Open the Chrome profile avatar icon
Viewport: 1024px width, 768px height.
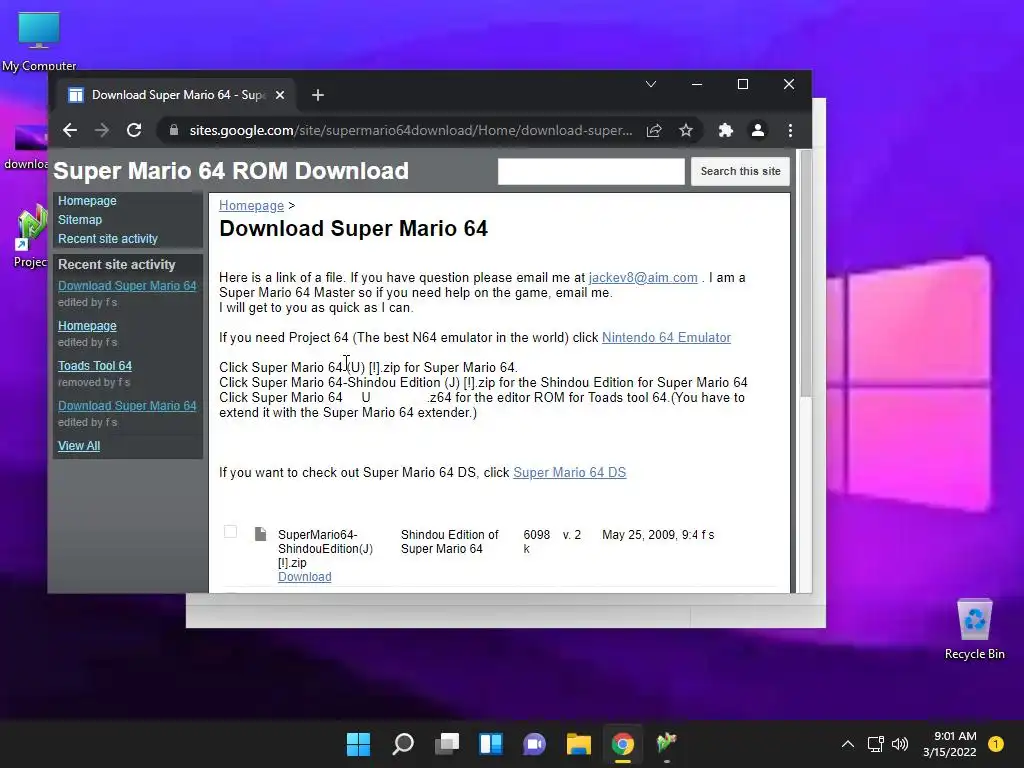(x=758, y=130)
